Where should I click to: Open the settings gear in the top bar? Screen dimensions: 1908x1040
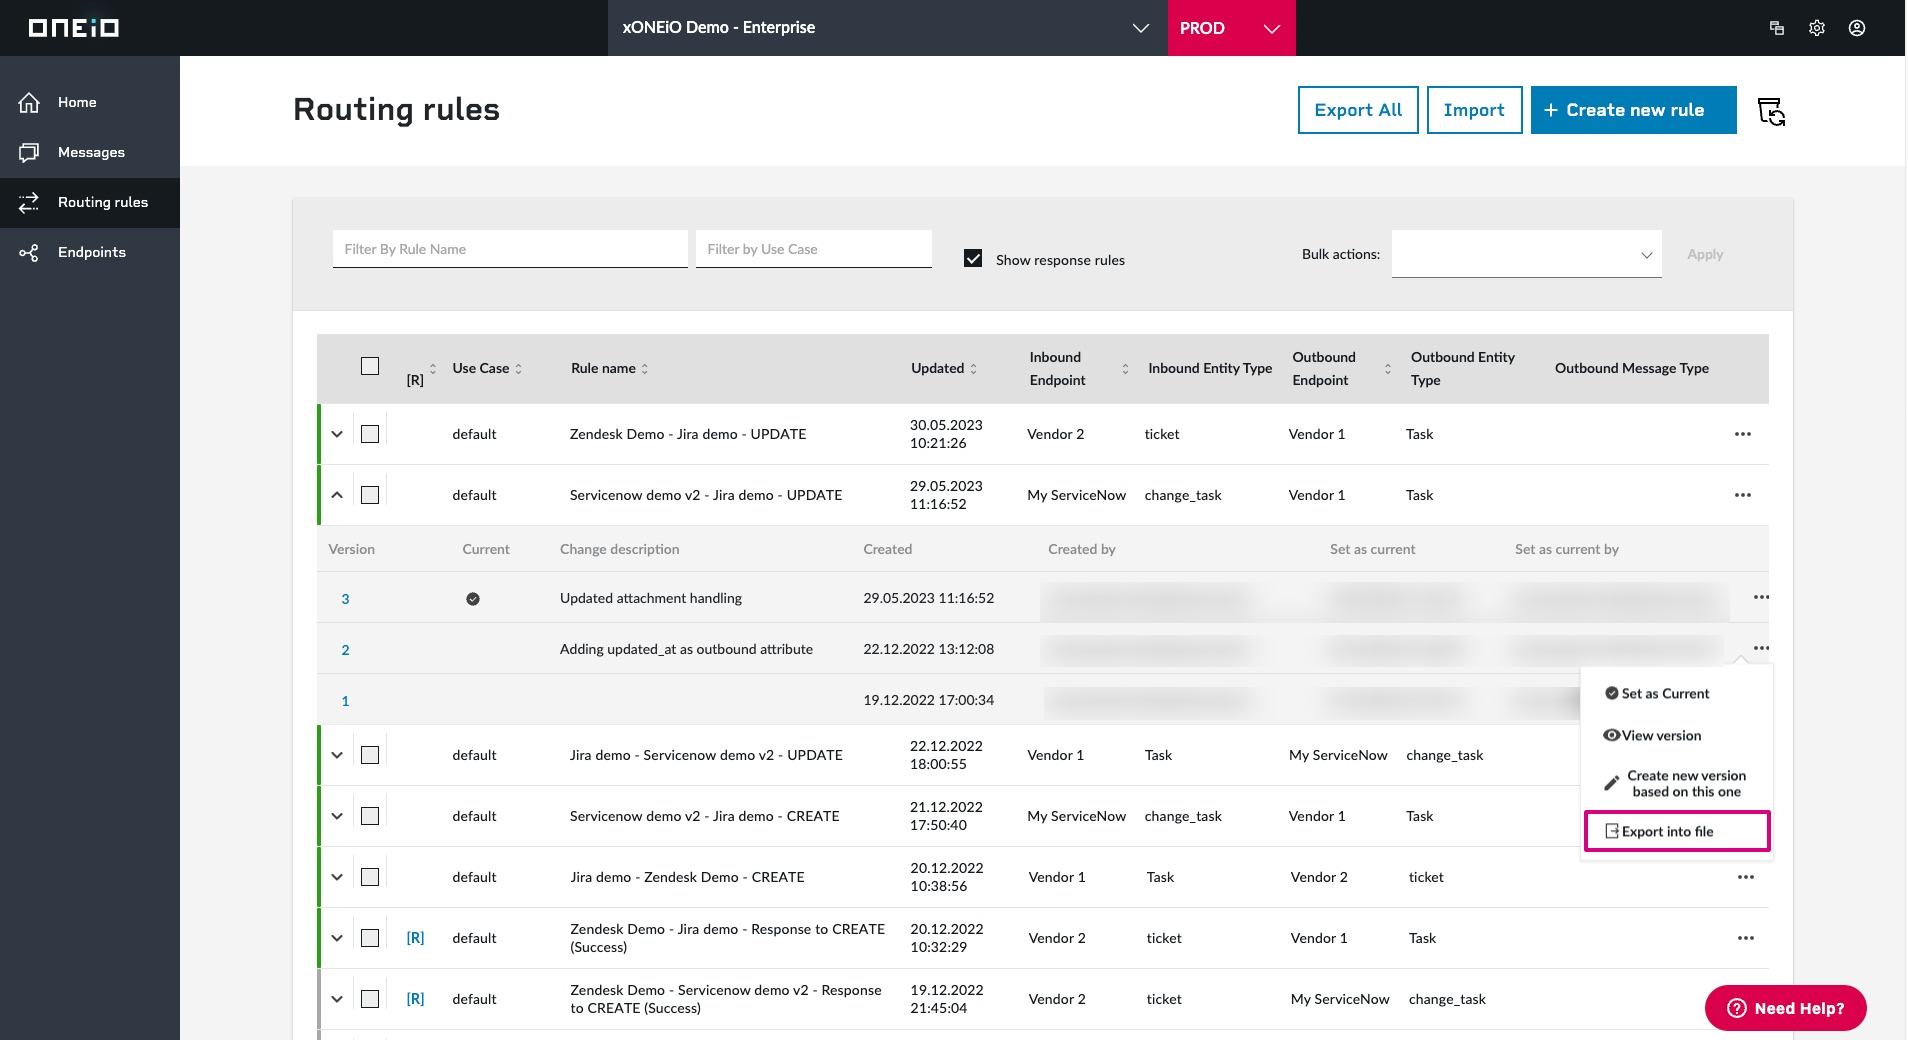point(1816,27)
